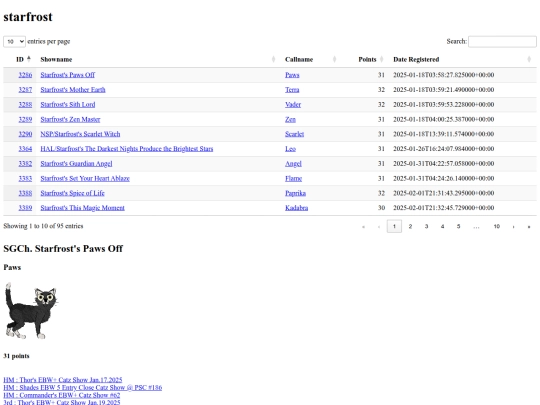This screenshot has height=405, width=540.
Task: Click the Paws callname link
Action: (x=292, y=75)
